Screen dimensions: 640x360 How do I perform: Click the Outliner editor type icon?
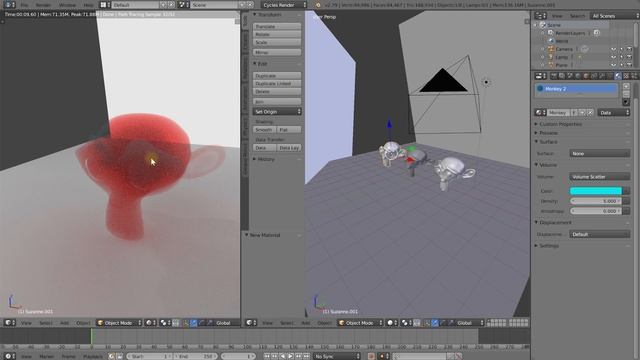point(541,16)
